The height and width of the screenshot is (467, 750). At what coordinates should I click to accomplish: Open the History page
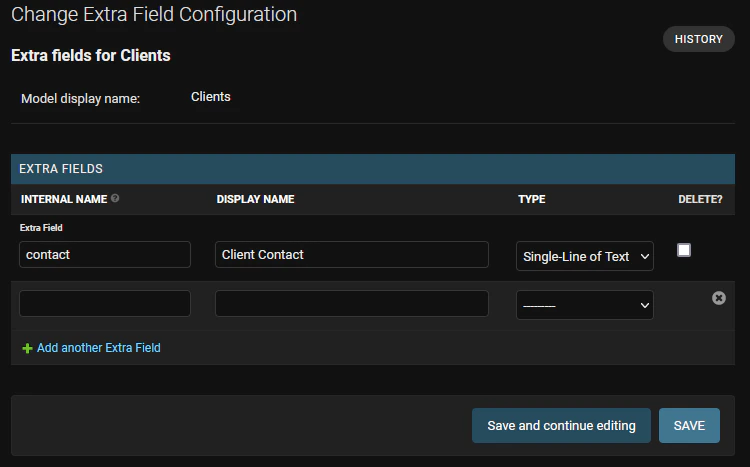[698, 39]
